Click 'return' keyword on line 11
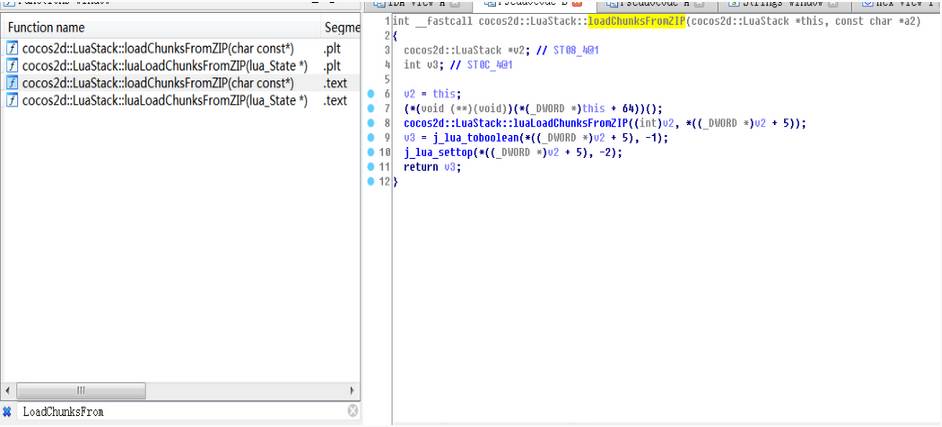Image resolution: width=942 pixels, height=427 pixels. tap(421, 167)
